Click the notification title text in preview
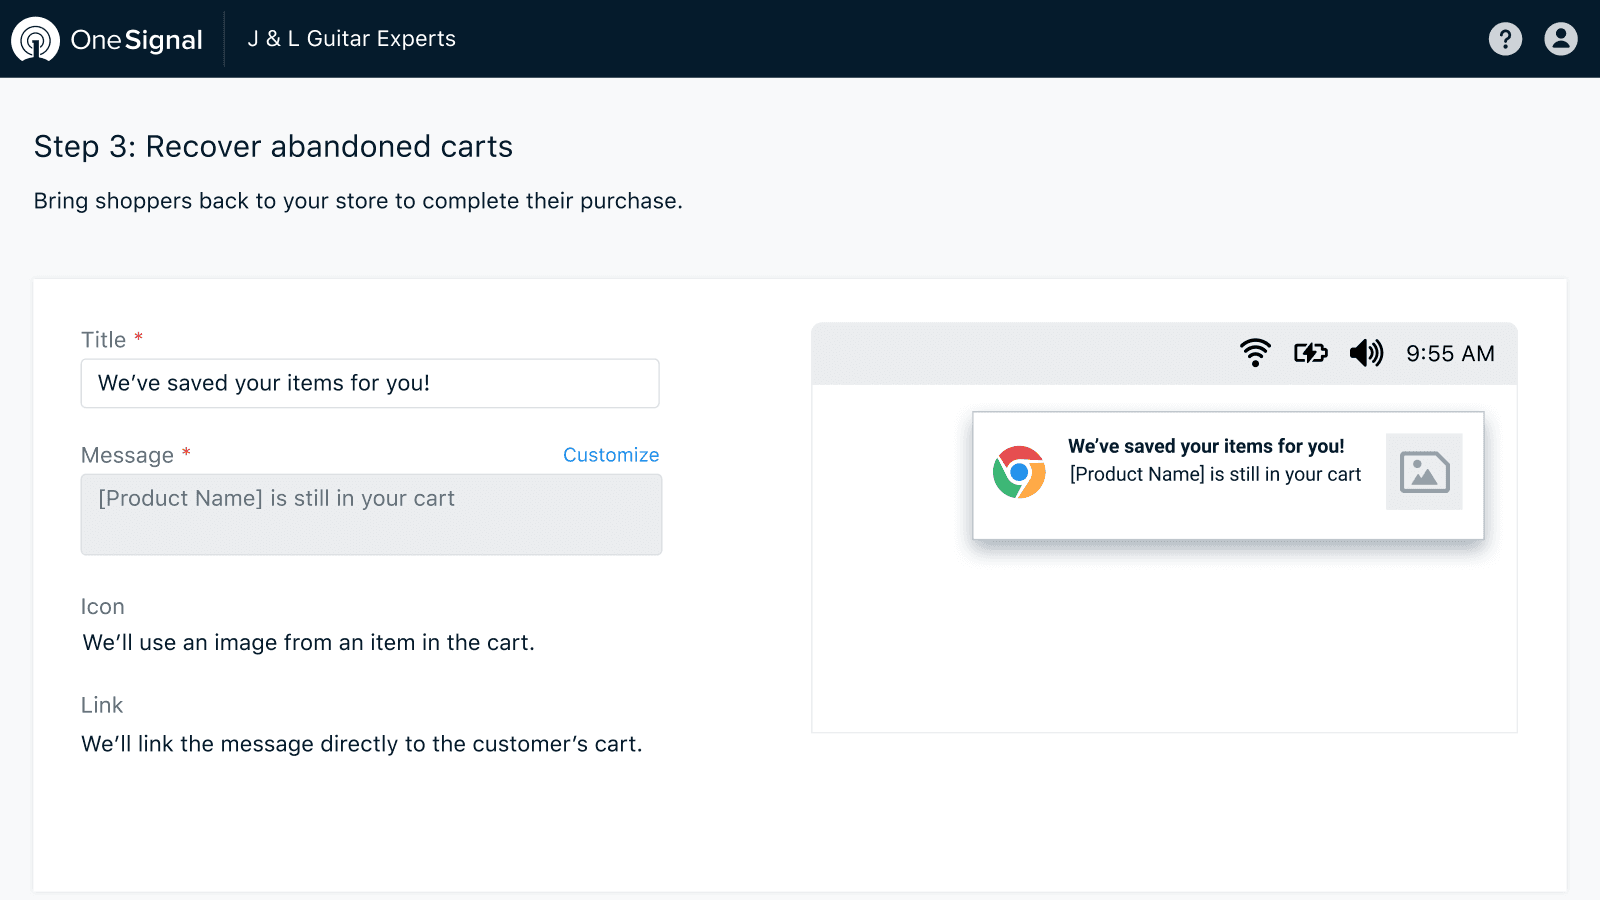The height and width of the screenshot is (900, 1600). point(1207,446)
